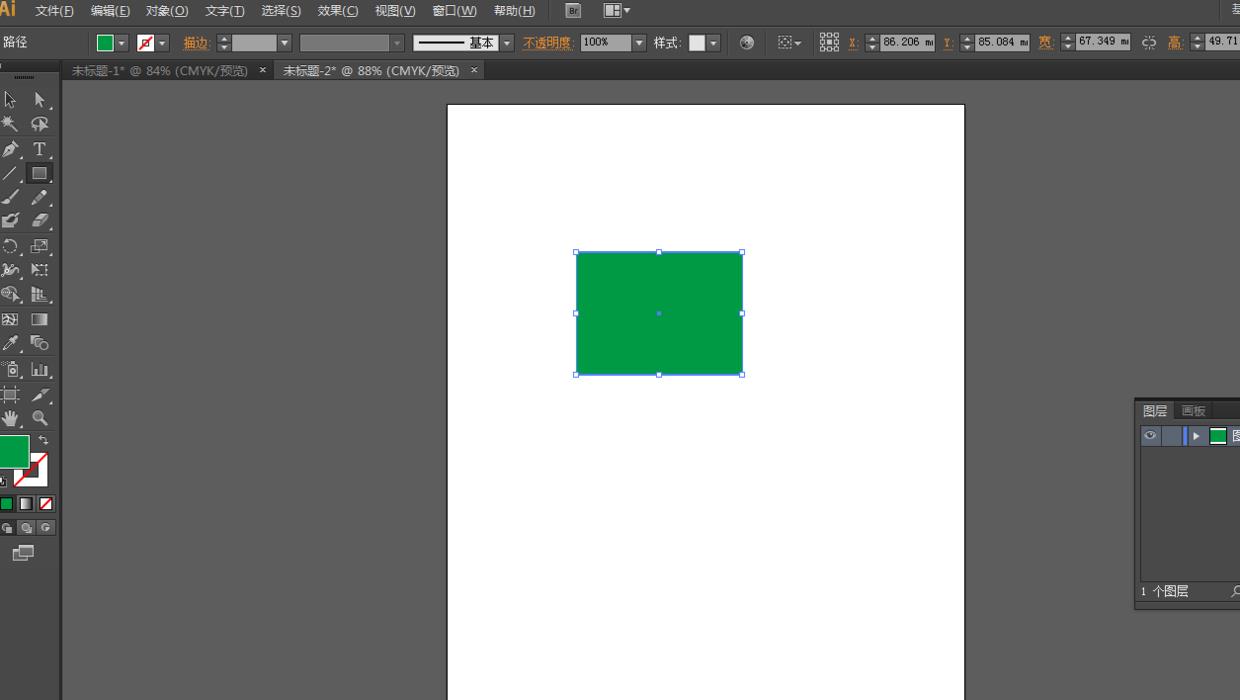The width and height of the screenshot is (1240, 700).
Task: Select the Lasso tool
Action: [39, 124]
